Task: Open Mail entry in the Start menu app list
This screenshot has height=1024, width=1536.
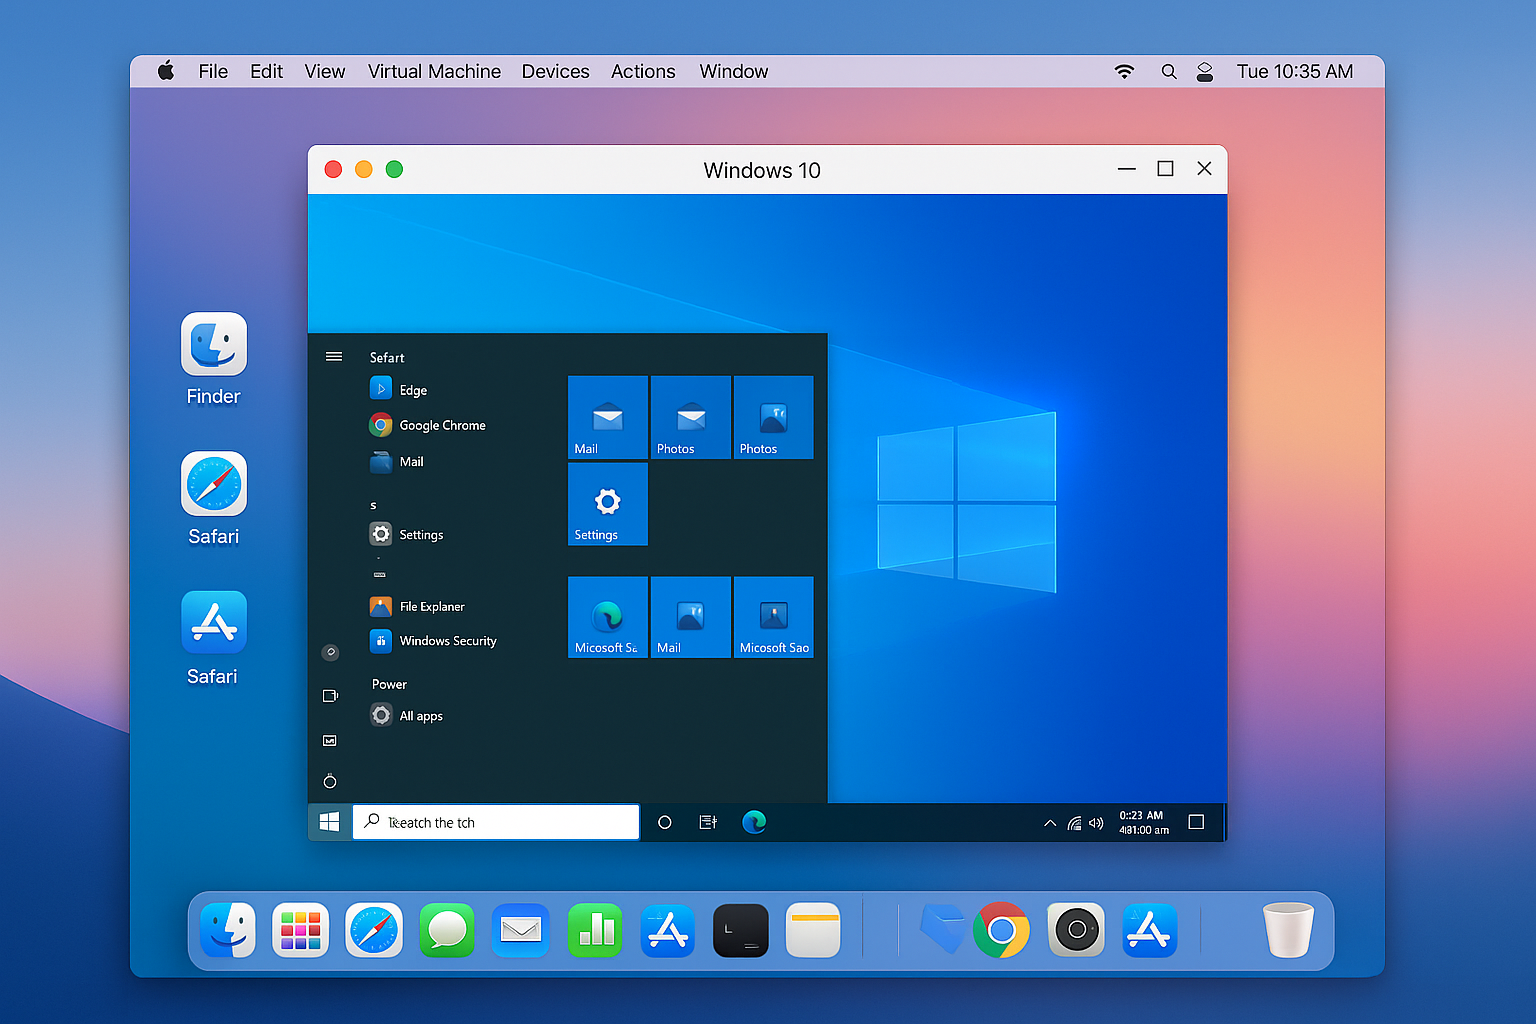Action: [397, 462]
